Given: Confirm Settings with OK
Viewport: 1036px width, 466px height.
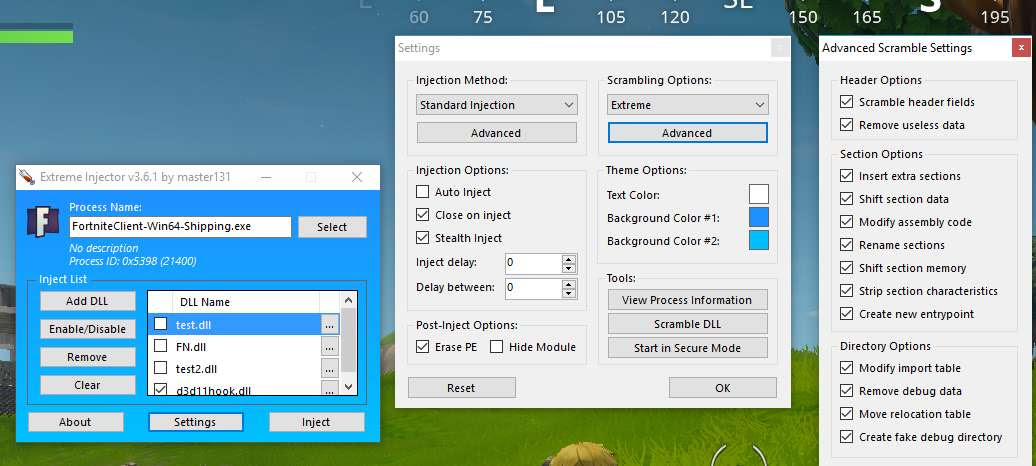Looking at the screenshot, I should (x=723, y=388).
